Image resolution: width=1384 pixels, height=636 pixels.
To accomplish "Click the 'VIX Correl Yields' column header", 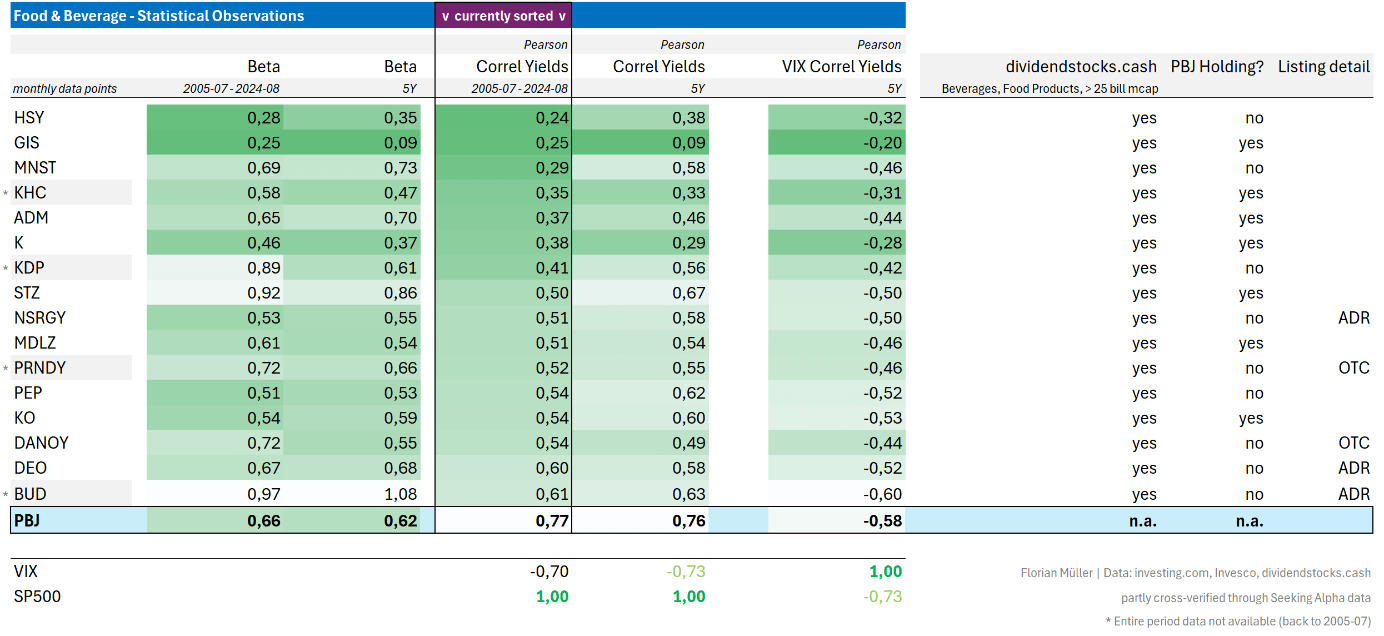I will click(x=842, y=67).
